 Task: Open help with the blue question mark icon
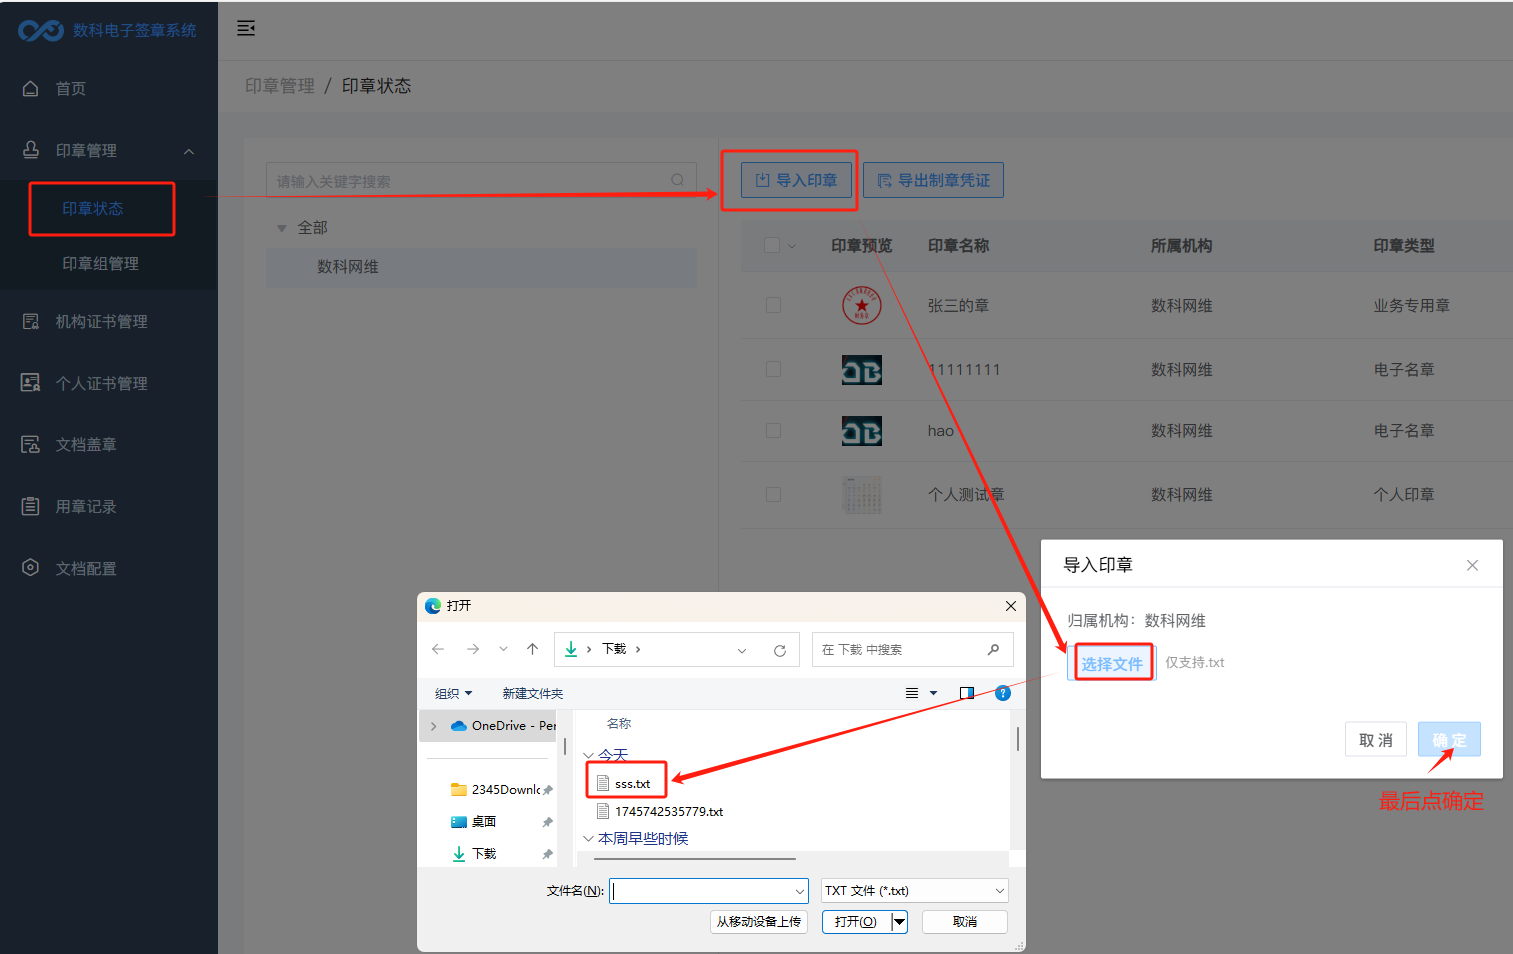point(1003,693)
